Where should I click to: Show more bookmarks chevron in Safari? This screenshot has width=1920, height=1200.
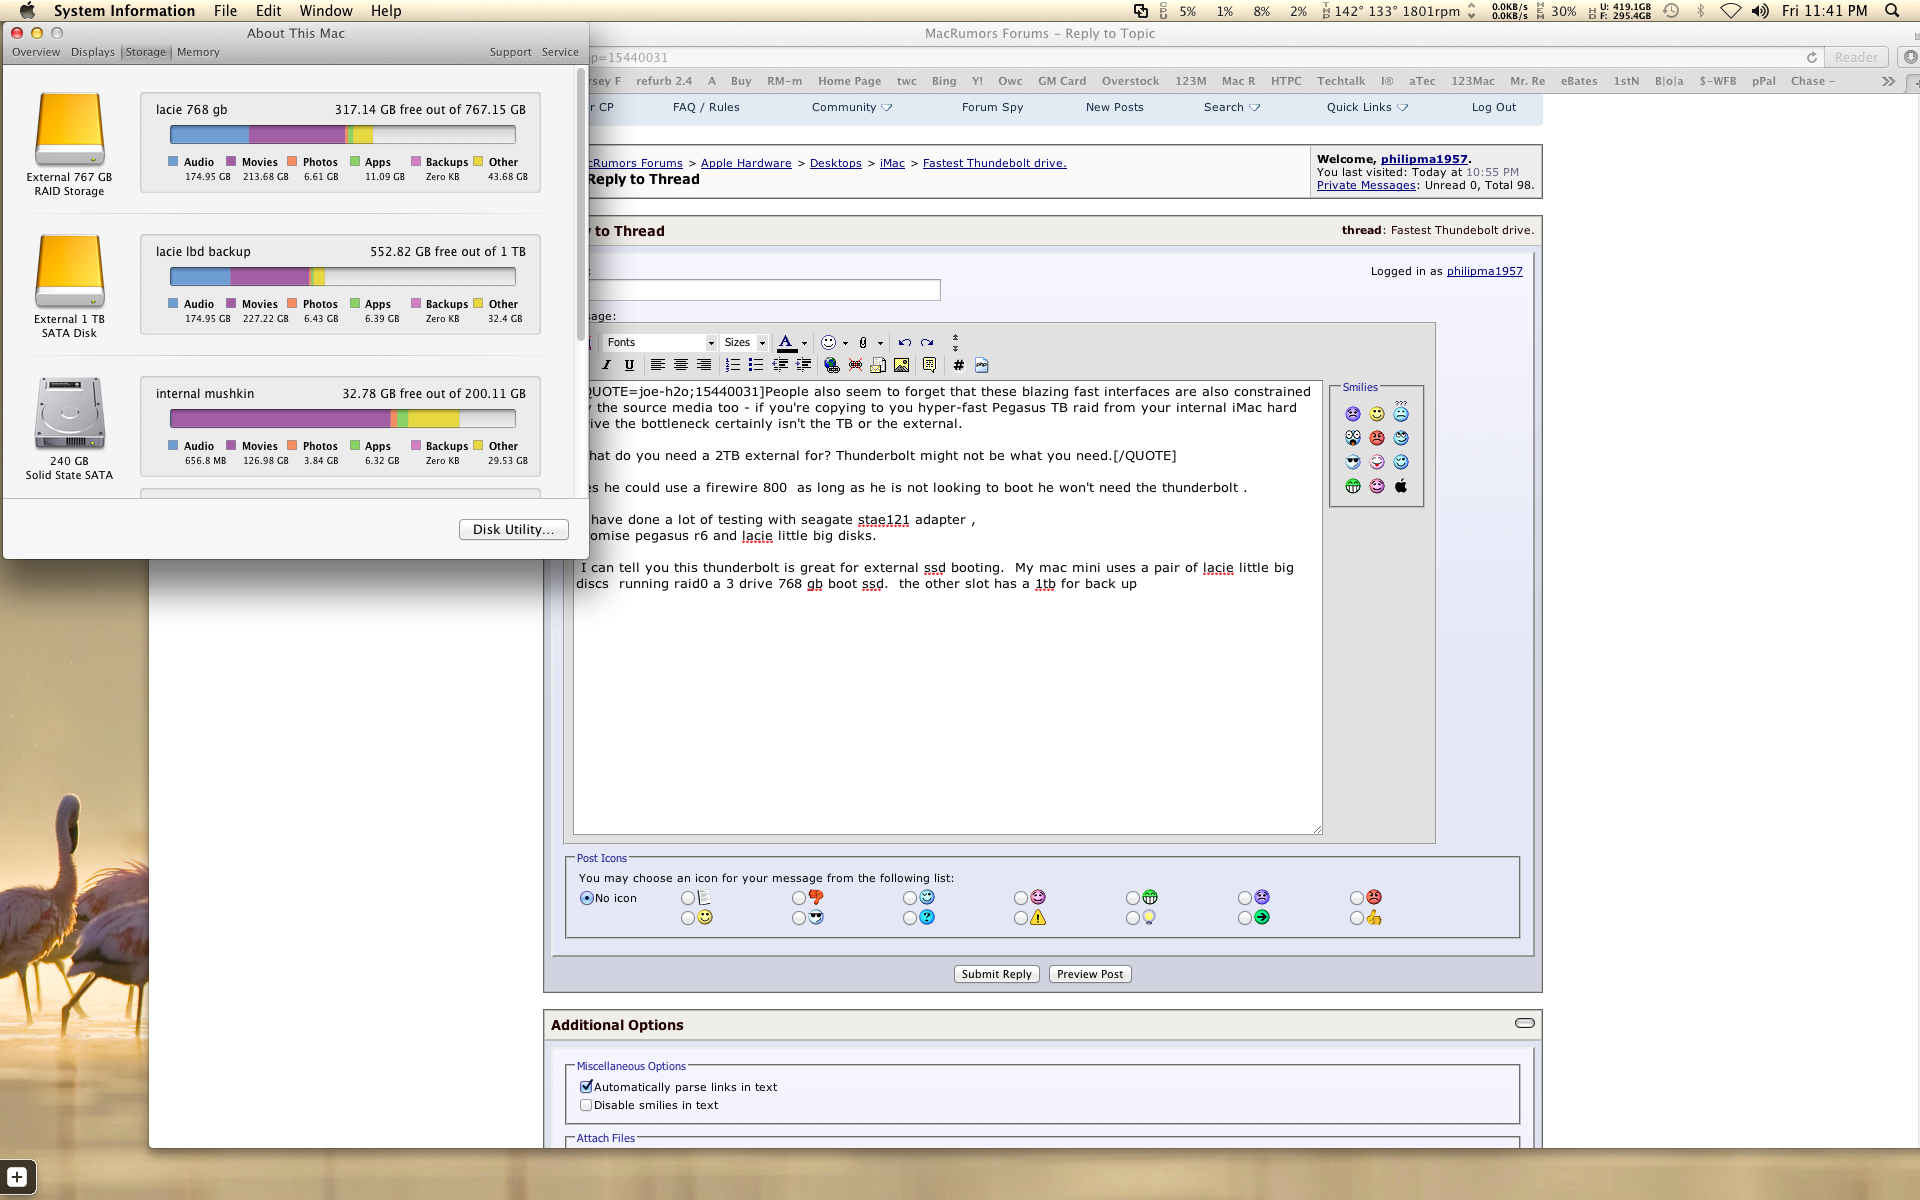(1888, 81)
